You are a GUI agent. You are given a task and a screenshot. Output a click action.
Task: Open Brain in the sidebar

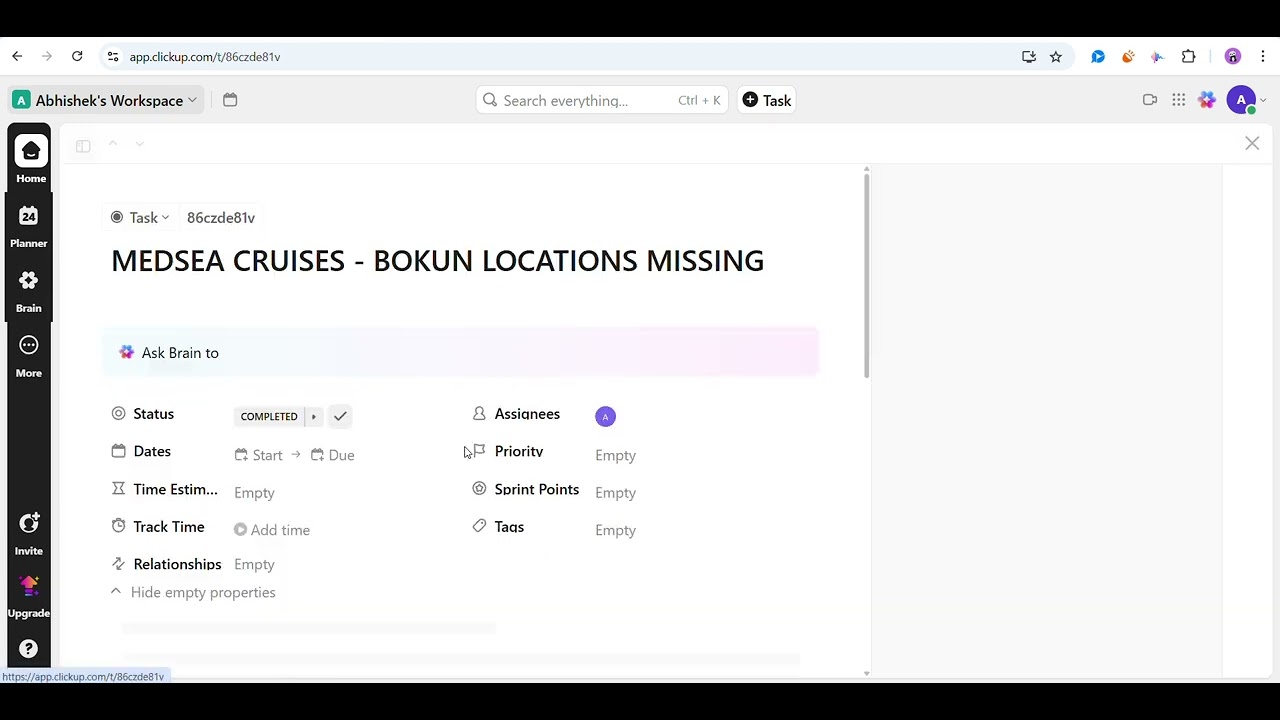pyautogui.click(x=28, y=291)
